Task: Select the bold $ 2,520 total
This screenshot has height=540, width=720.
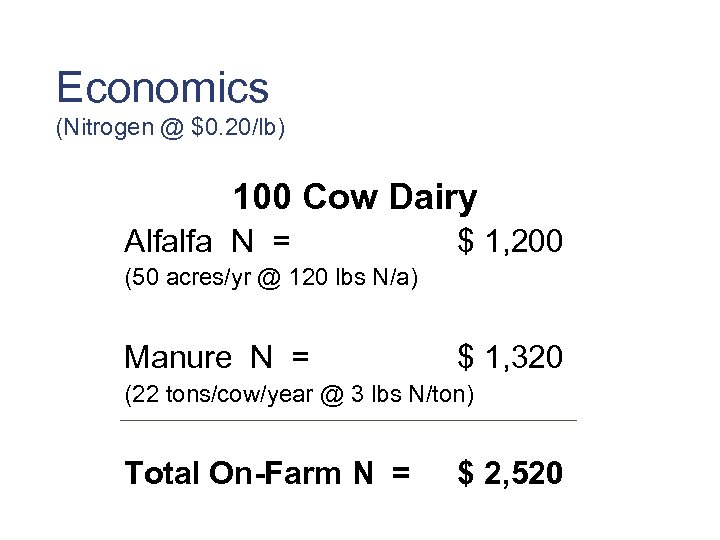Action: (x=510, y=473)
